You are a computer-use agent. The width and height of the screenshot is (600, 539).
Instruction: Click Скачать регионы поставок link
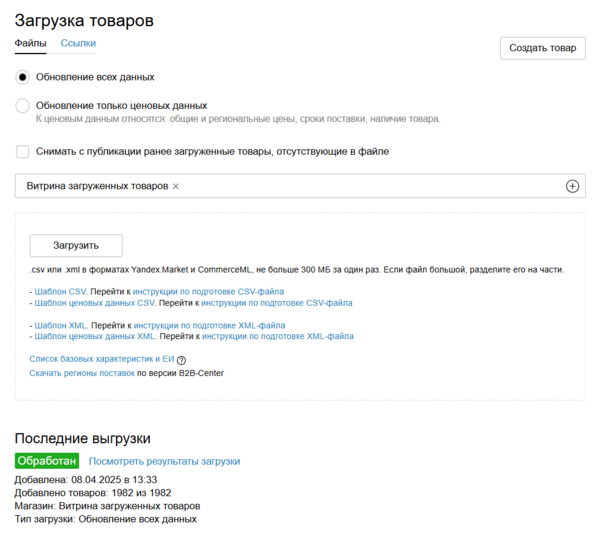tap(82, 373)
